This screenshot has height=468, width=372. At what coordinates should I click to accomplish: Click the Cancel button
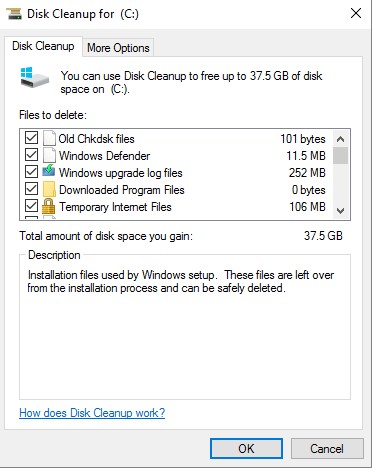click(x=327, y=449)
